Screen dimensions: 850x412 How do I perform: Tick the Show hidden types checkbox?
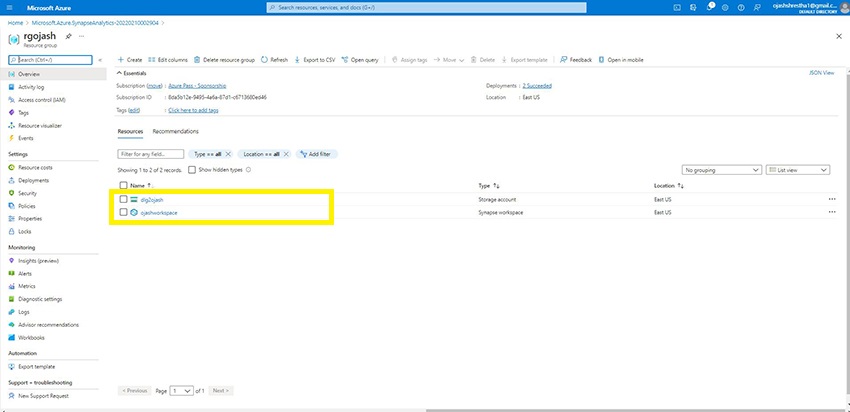191,170
